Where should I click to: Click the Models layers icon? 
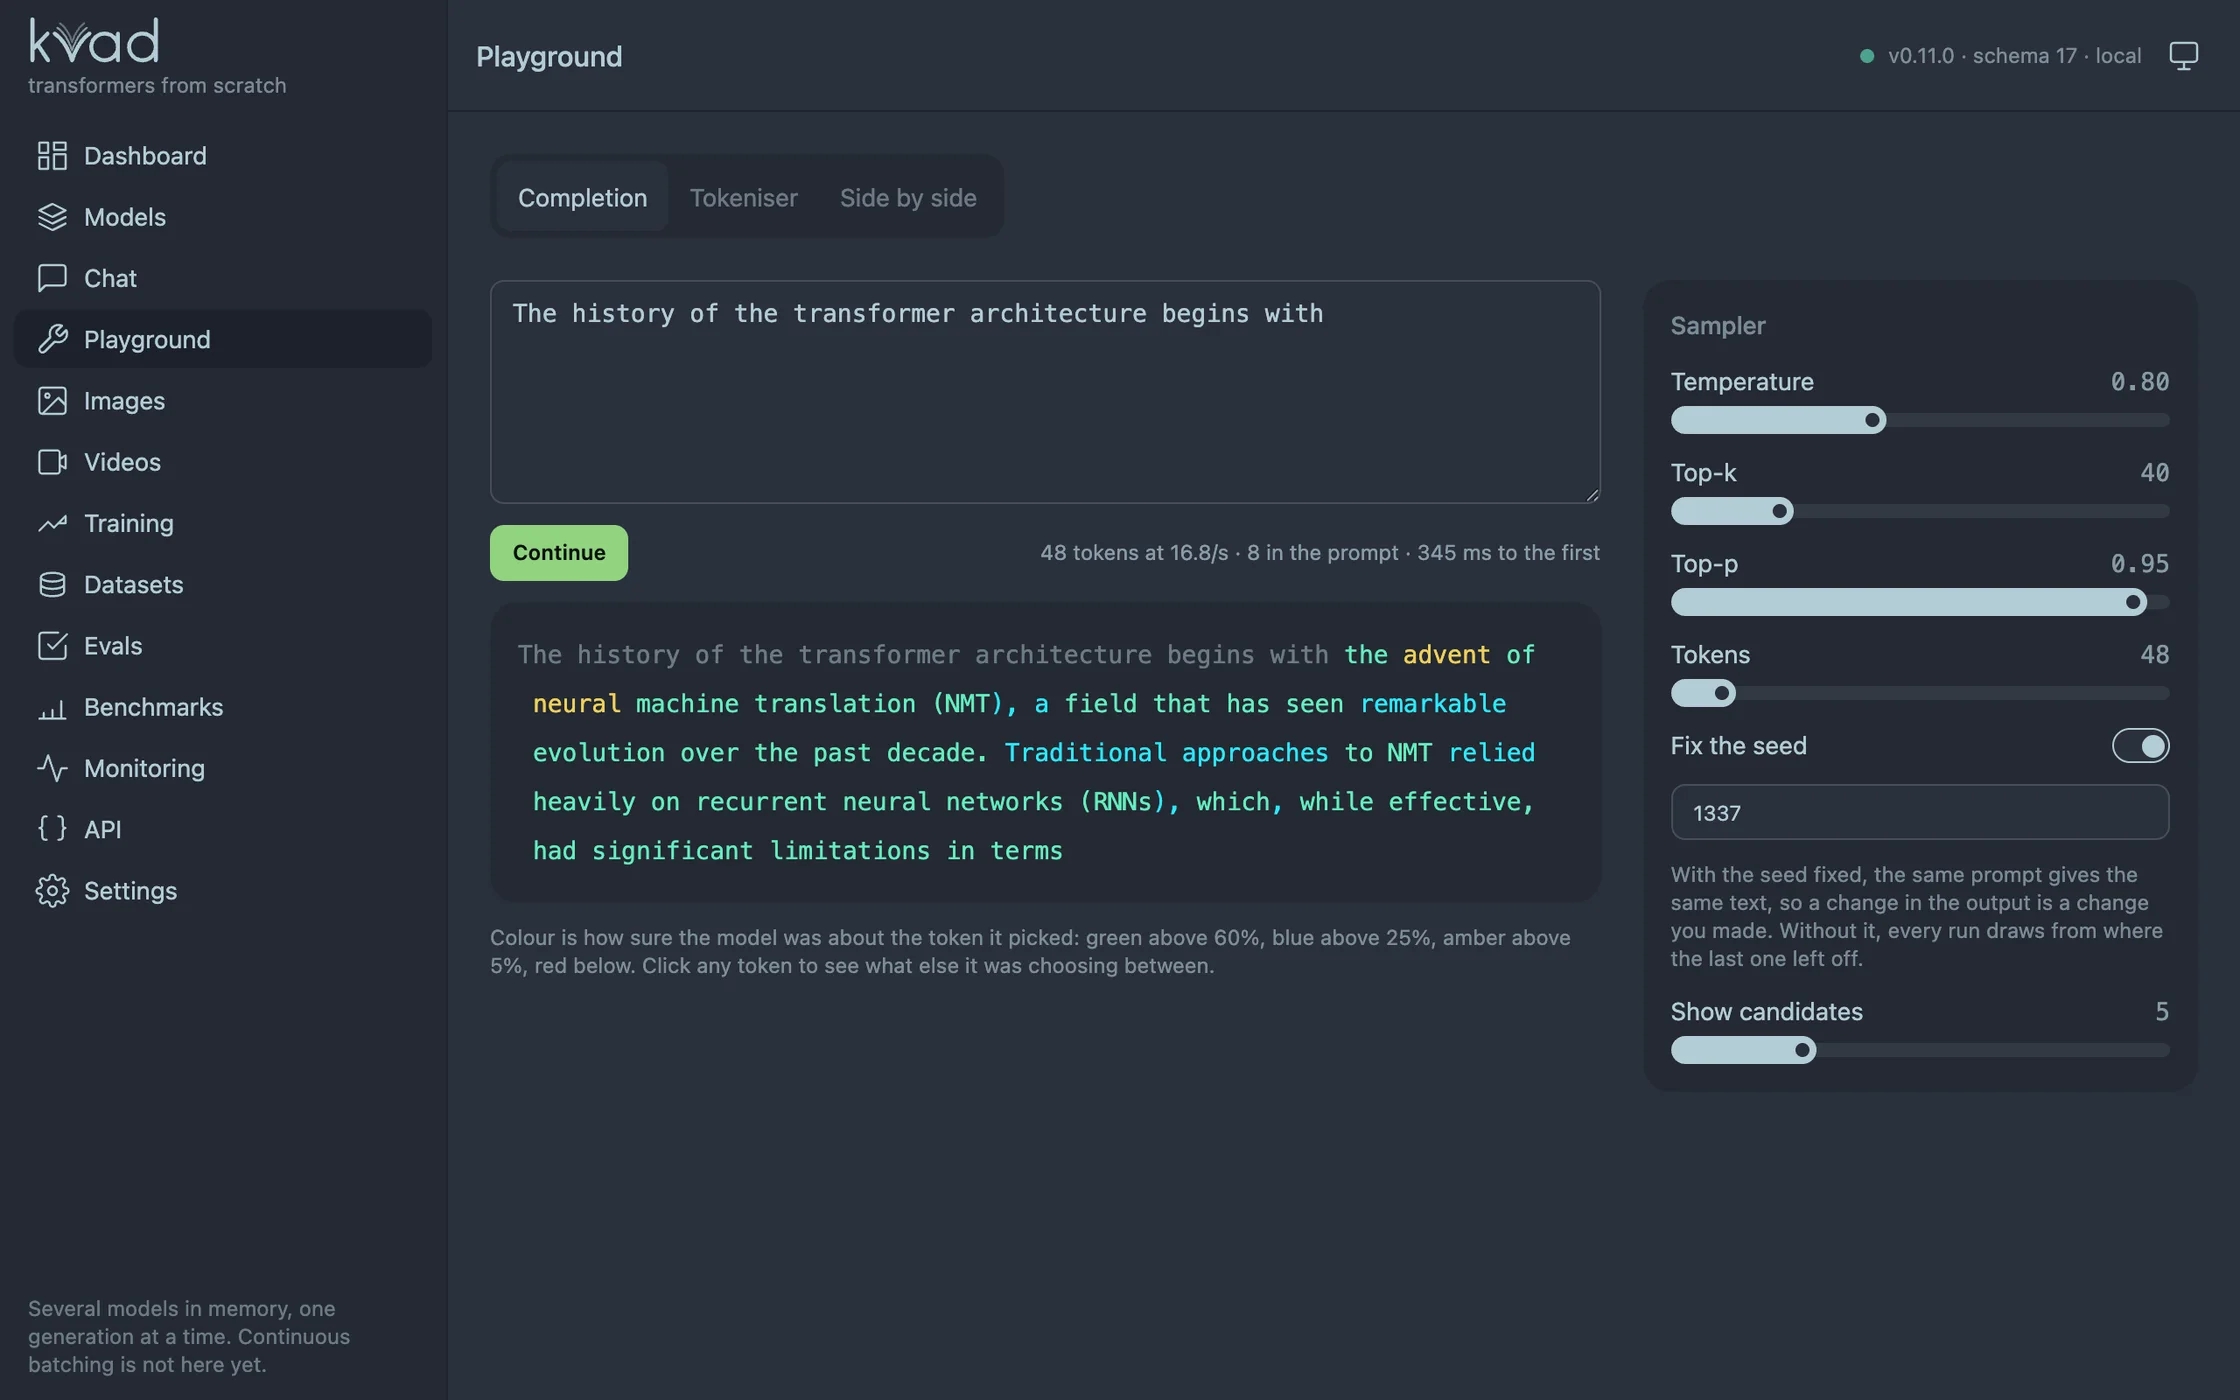[x=52, y=217]
